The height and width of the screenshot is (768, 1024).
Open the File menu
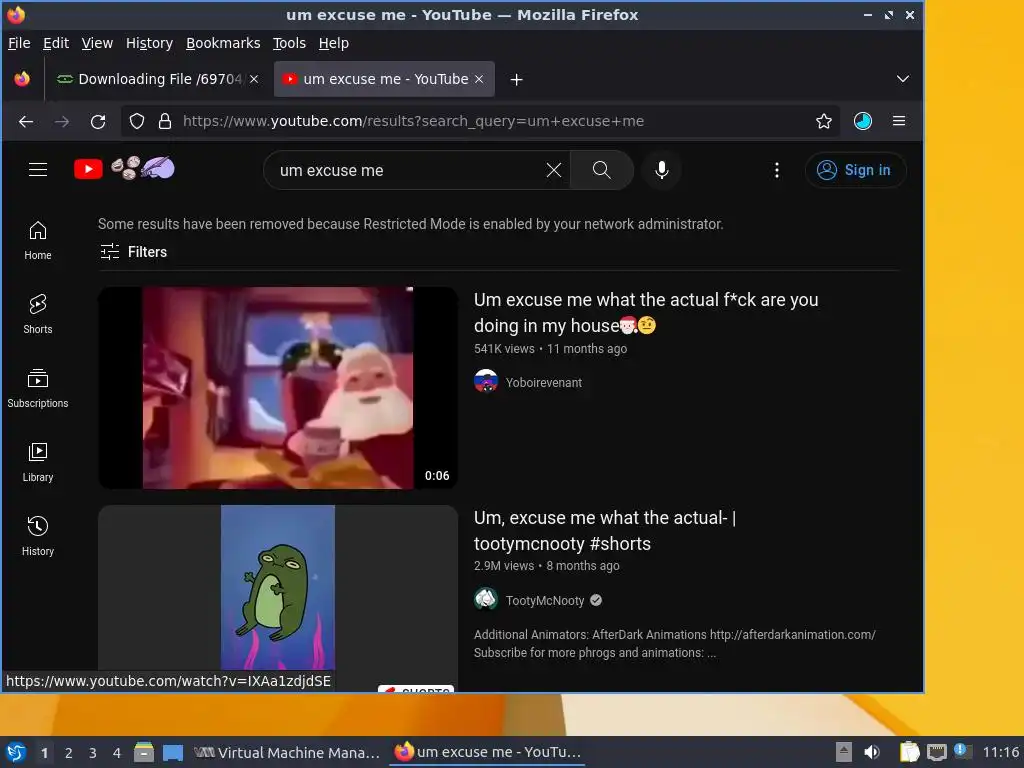click(x=19, y=43)
